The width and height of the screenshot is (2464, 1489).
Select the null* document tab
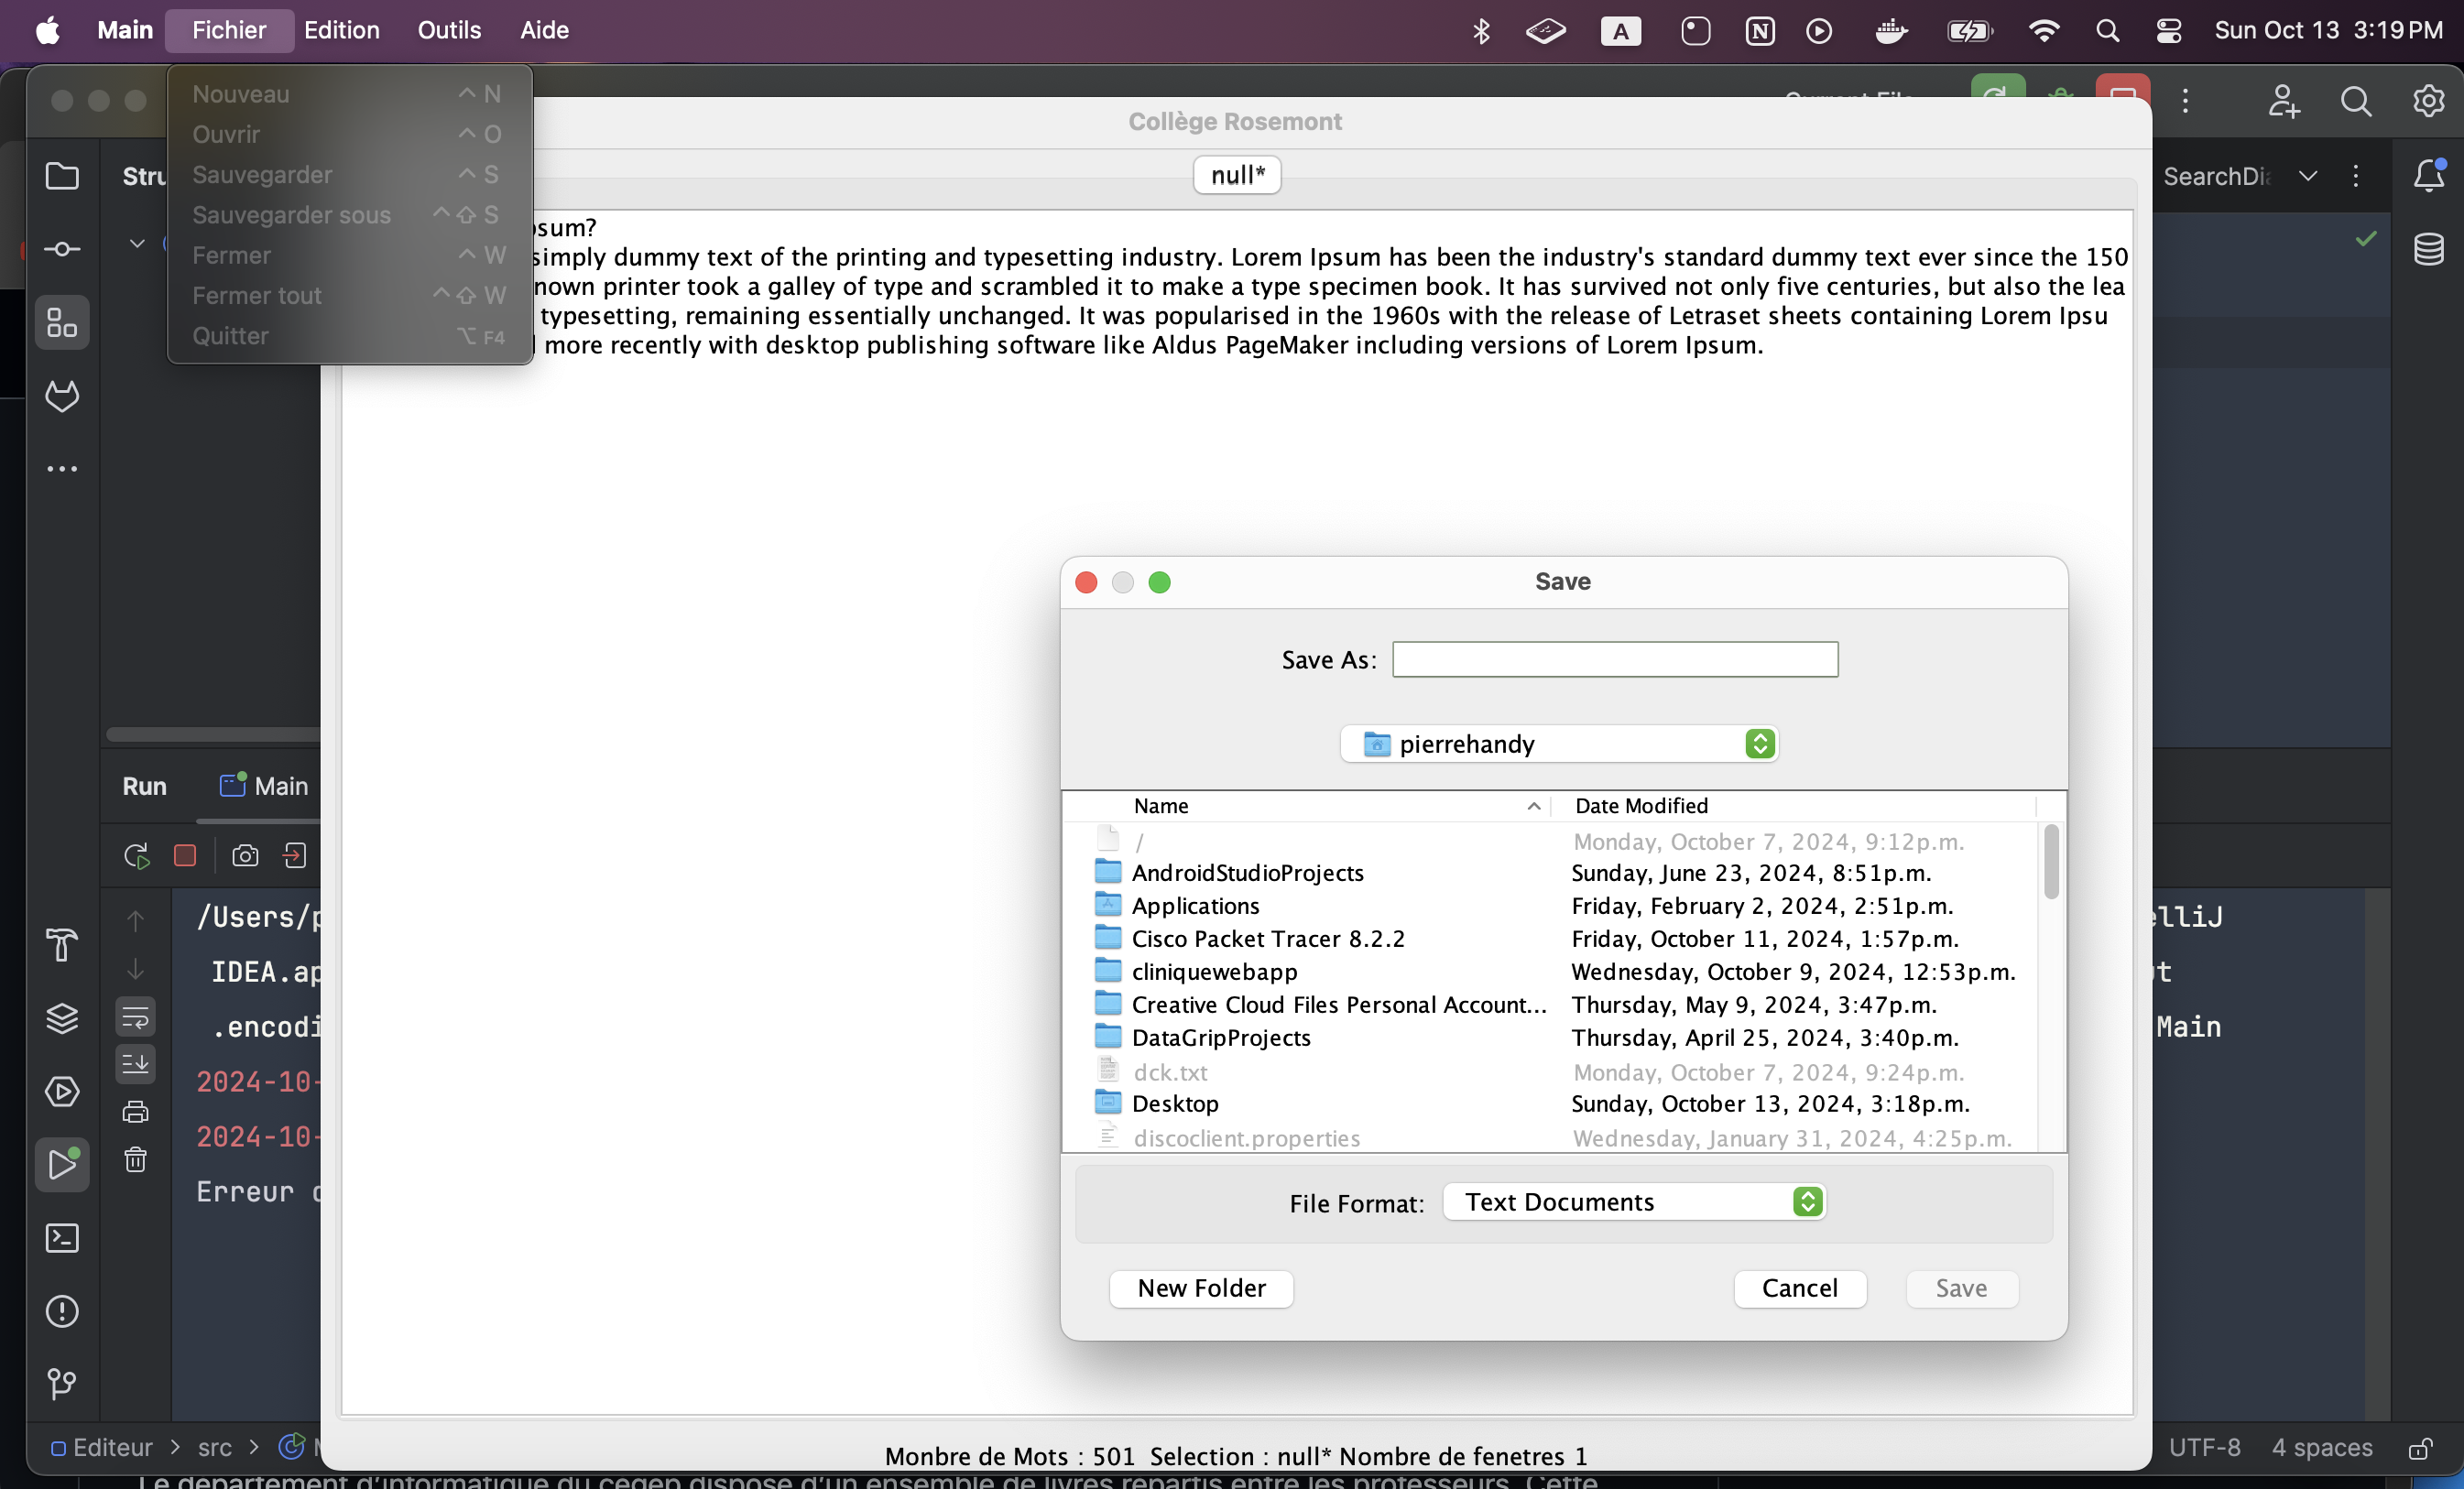1237,175
